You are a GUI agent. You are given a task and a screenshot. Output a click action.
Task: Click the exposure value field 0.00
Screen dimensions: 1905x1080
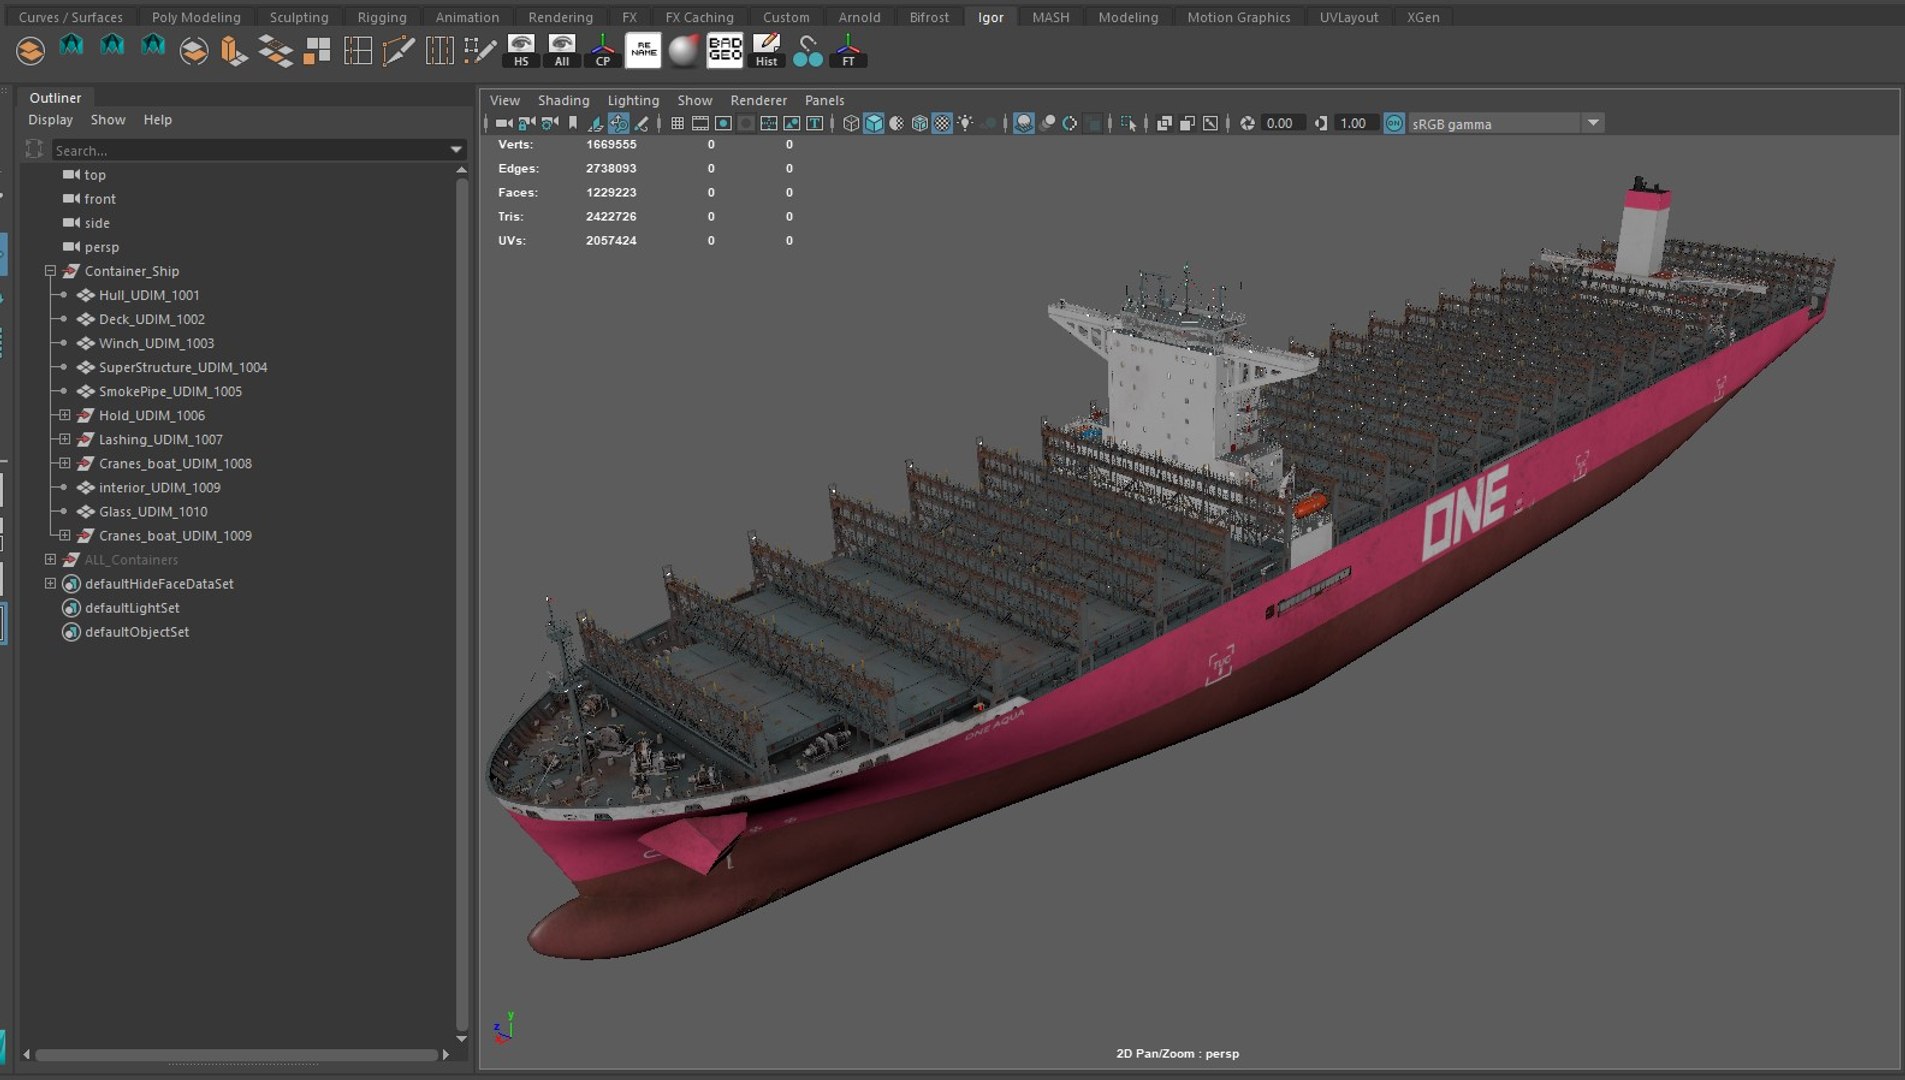click(1282, 123)
